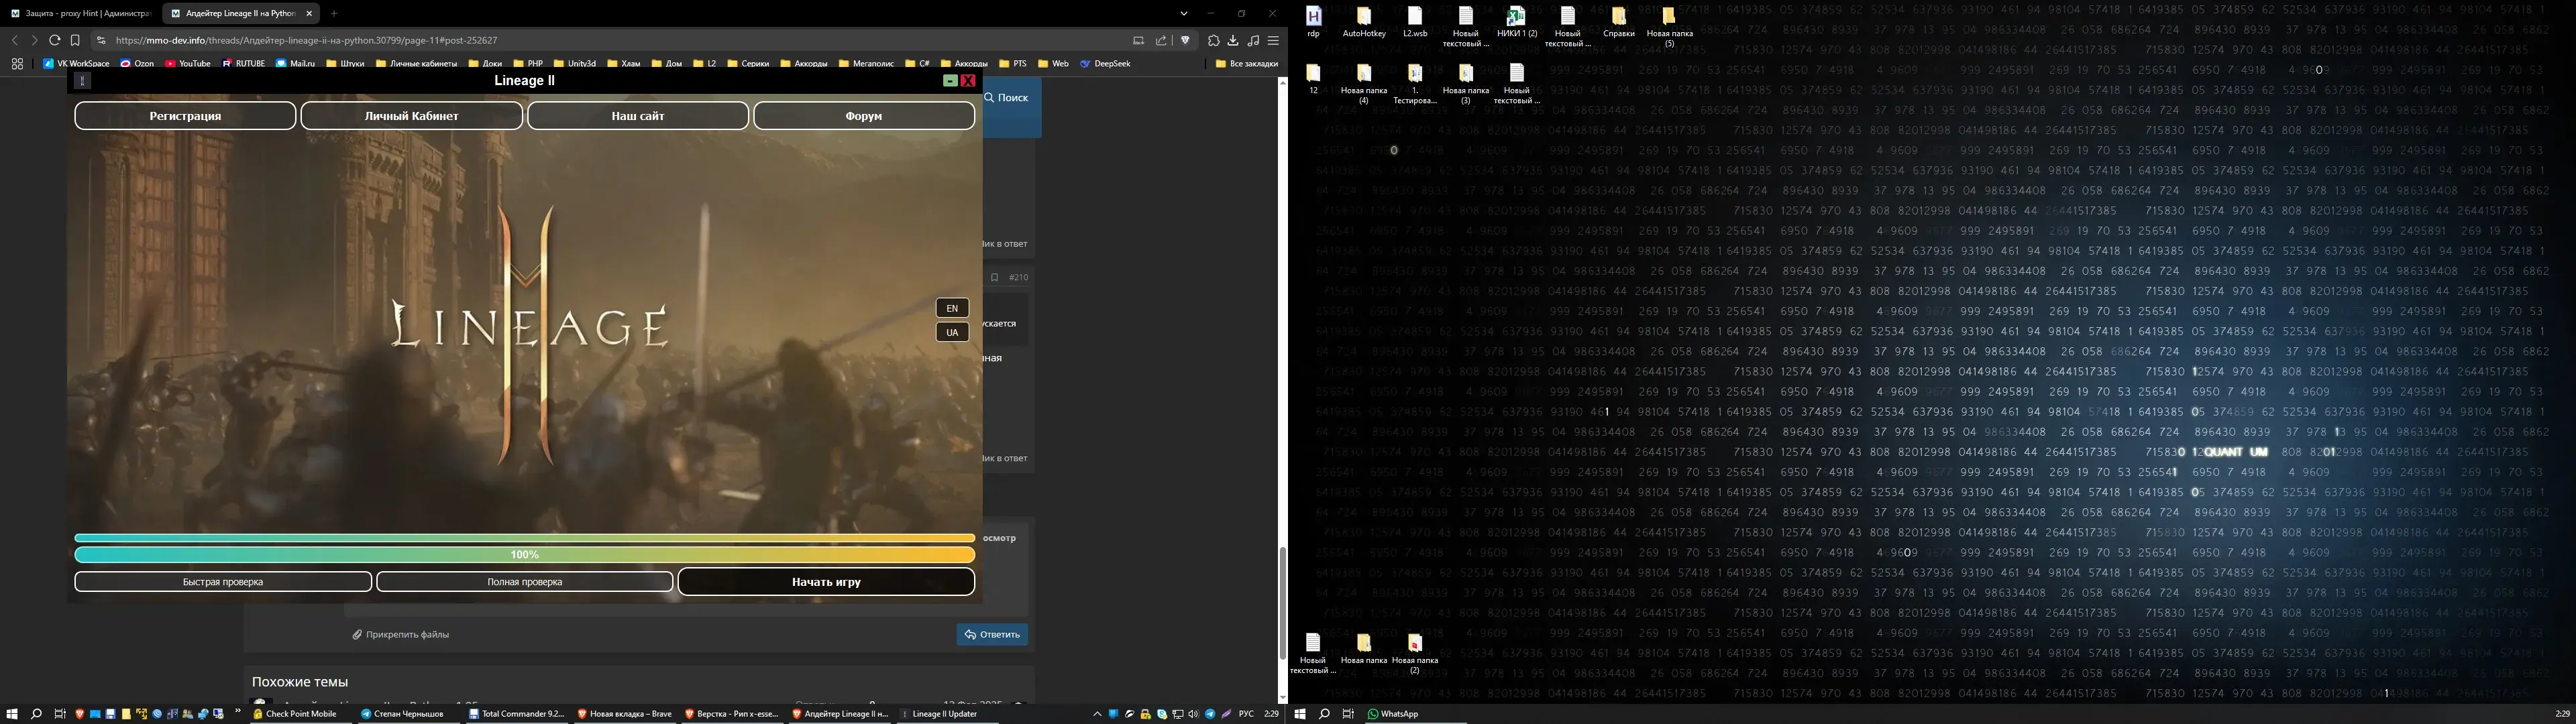Open Brave's main hamburger menu
This screenshot has height=724, width=2576.
tap(1273, 41)
